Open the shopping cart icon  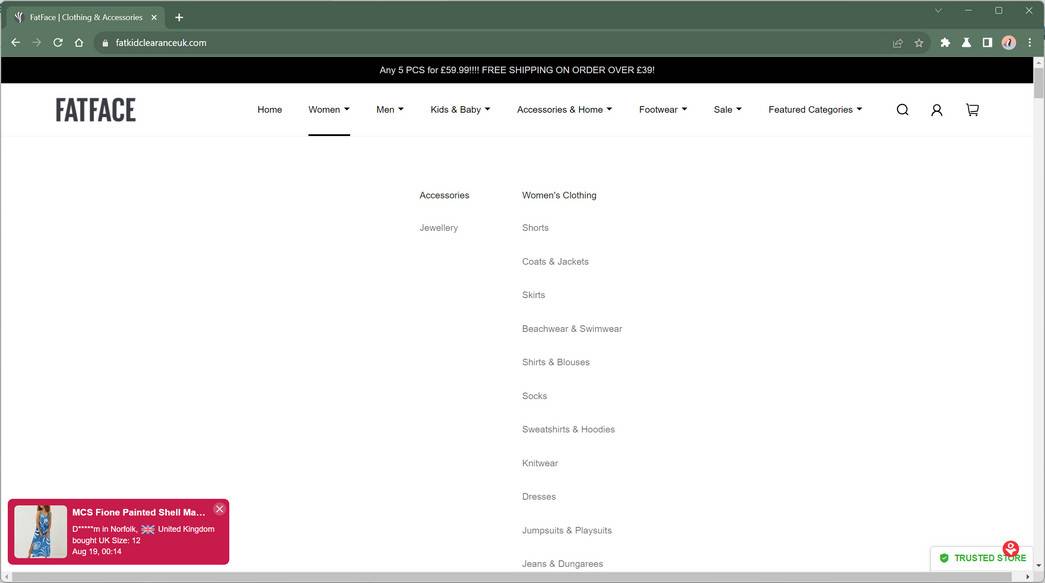click(x=972, y=110)
